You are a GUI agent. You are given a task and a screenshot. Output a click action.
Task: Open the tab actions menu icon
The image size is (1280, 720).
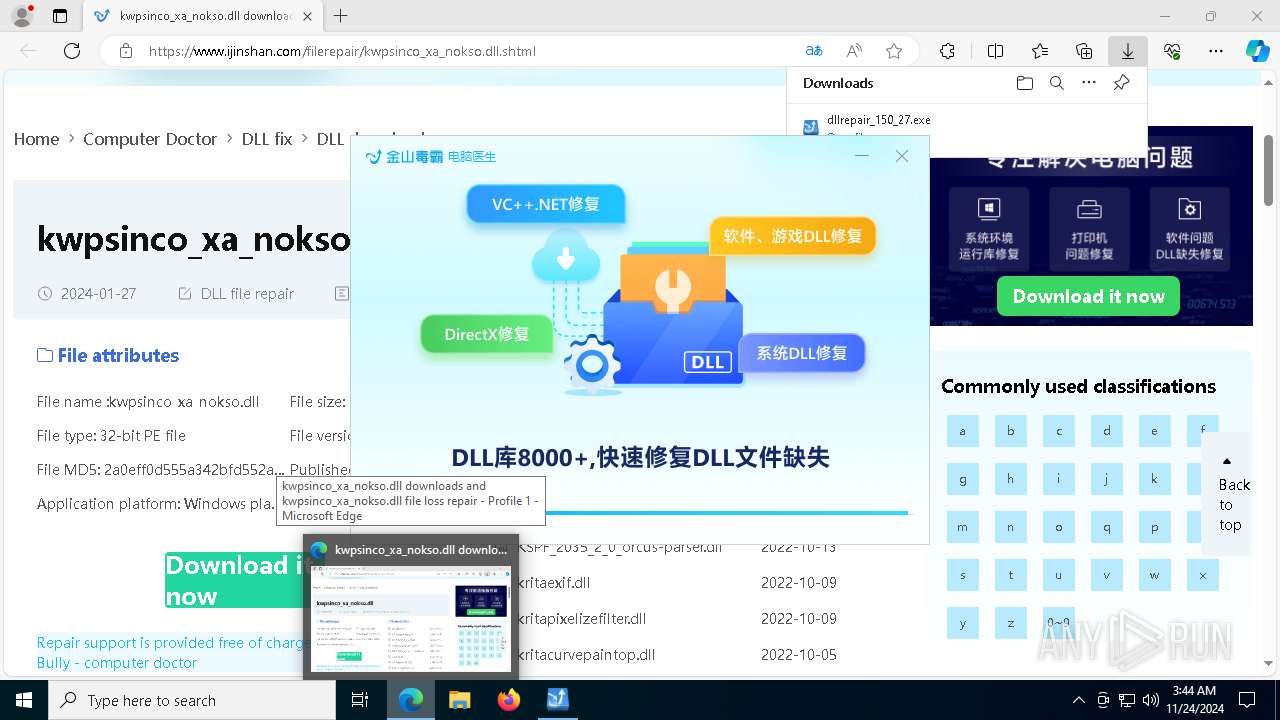pyautogui.click(x=60, y=16)
